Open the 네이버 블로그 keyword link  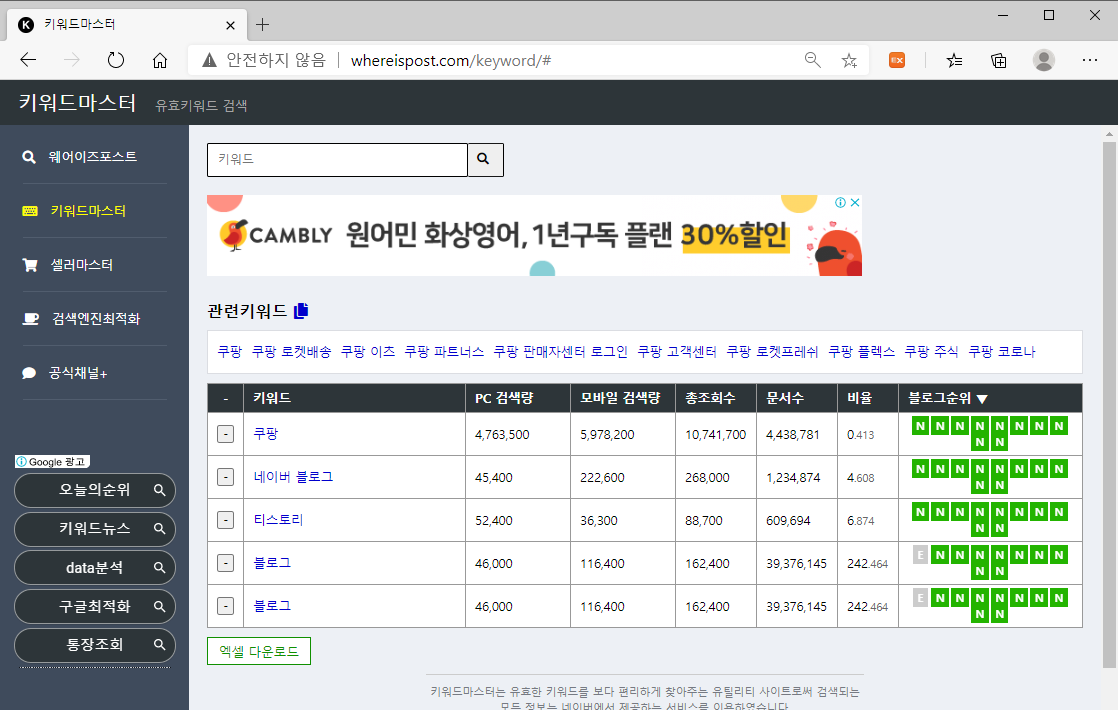point(293,476)
